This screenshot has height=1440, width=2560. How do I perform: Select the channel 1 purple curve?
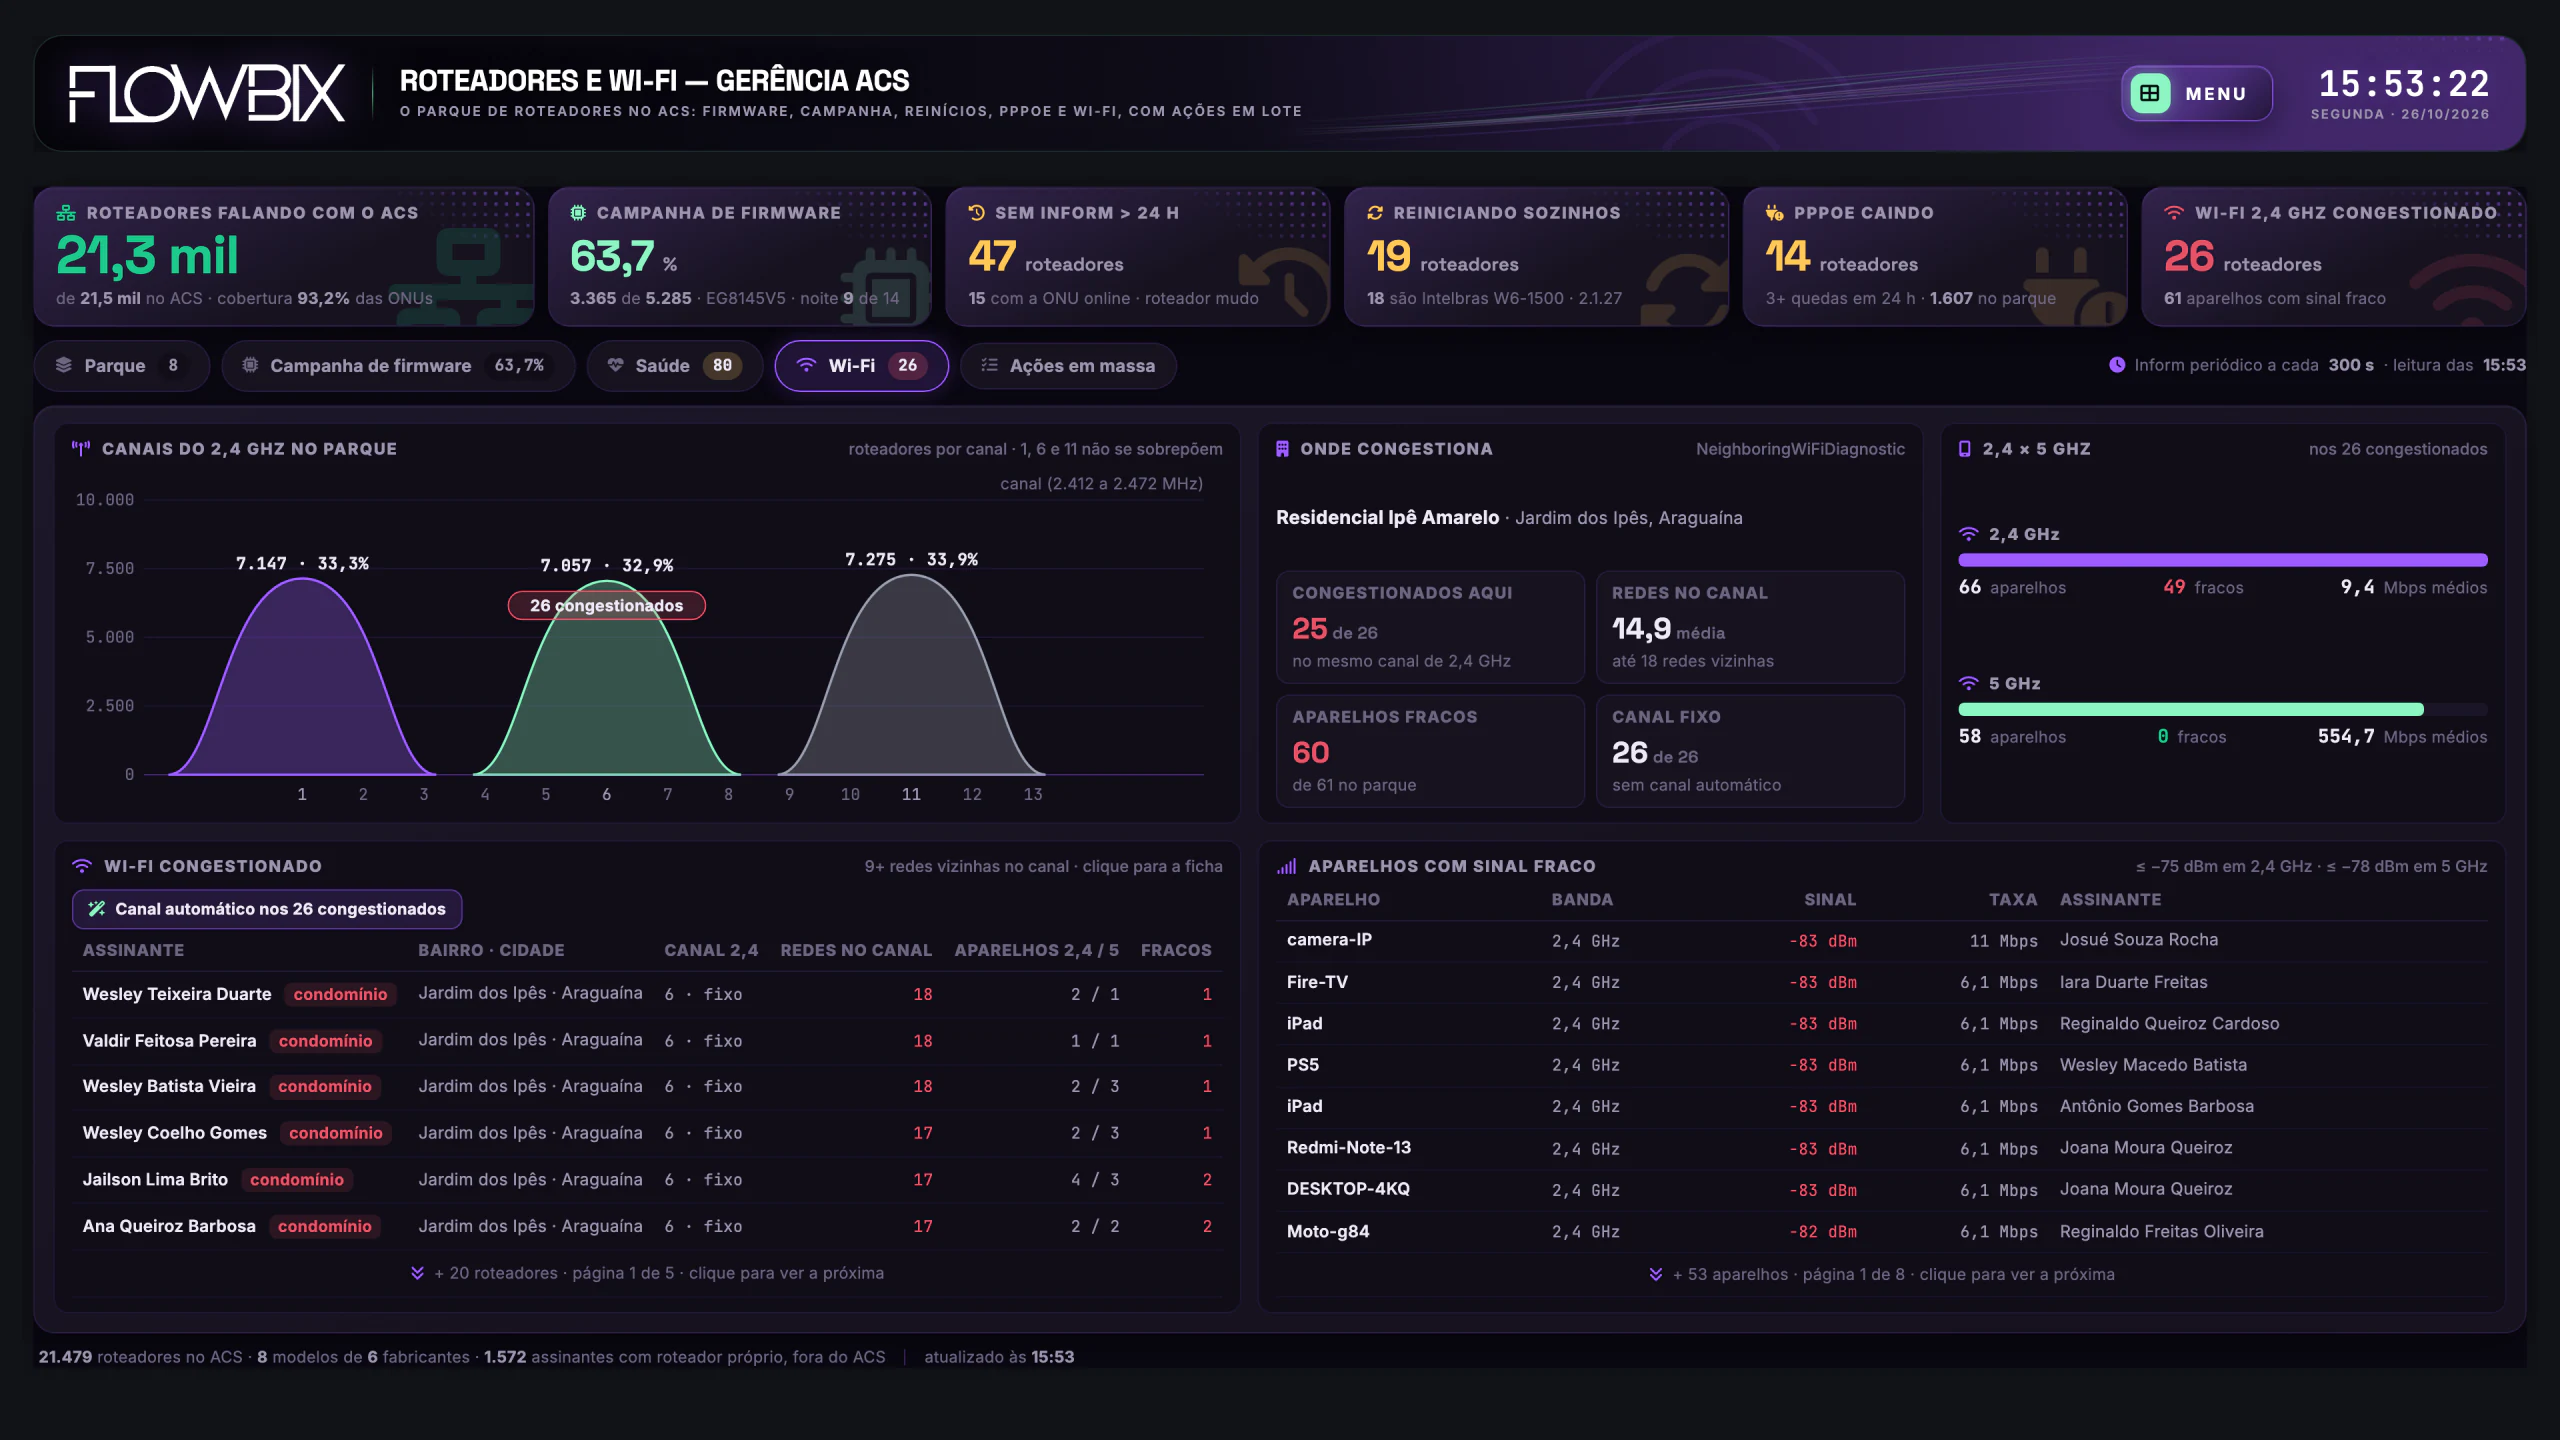click(x=302, y=676)
